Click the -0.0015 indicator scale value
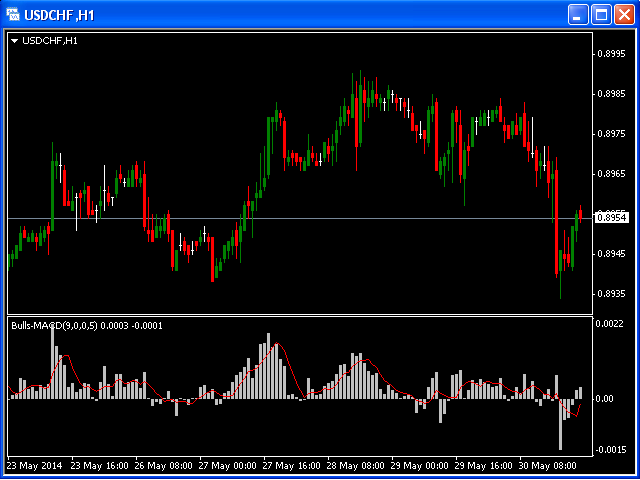Screen dimensions: 640x480 coord(609,450)
